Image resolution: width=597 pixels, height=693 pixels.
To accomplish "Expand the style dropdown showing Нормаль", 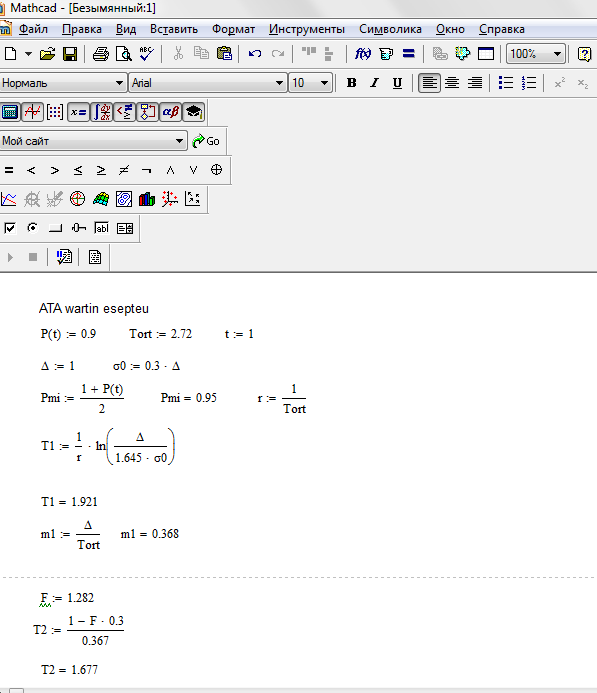I will pos(119,83).
